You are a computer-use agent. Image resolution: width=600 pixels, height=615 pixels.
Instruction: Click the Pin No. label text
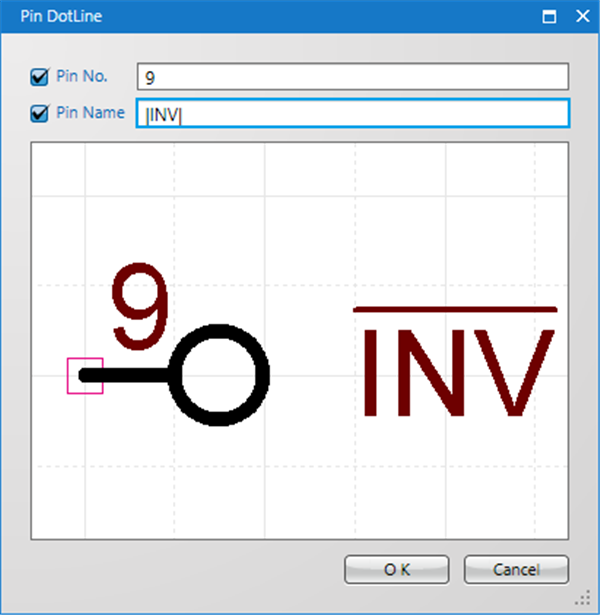coord(82,76)
